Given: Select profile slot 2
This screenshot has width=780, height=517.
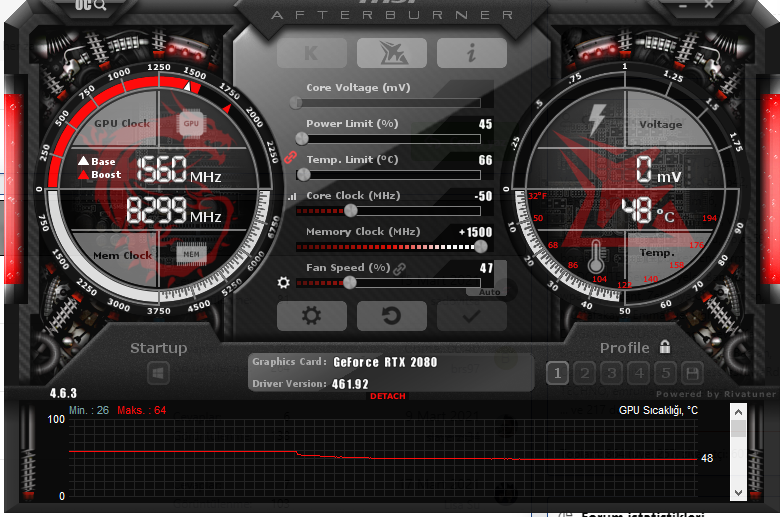Looking at the screenshot, I should [x=585, y=373].
